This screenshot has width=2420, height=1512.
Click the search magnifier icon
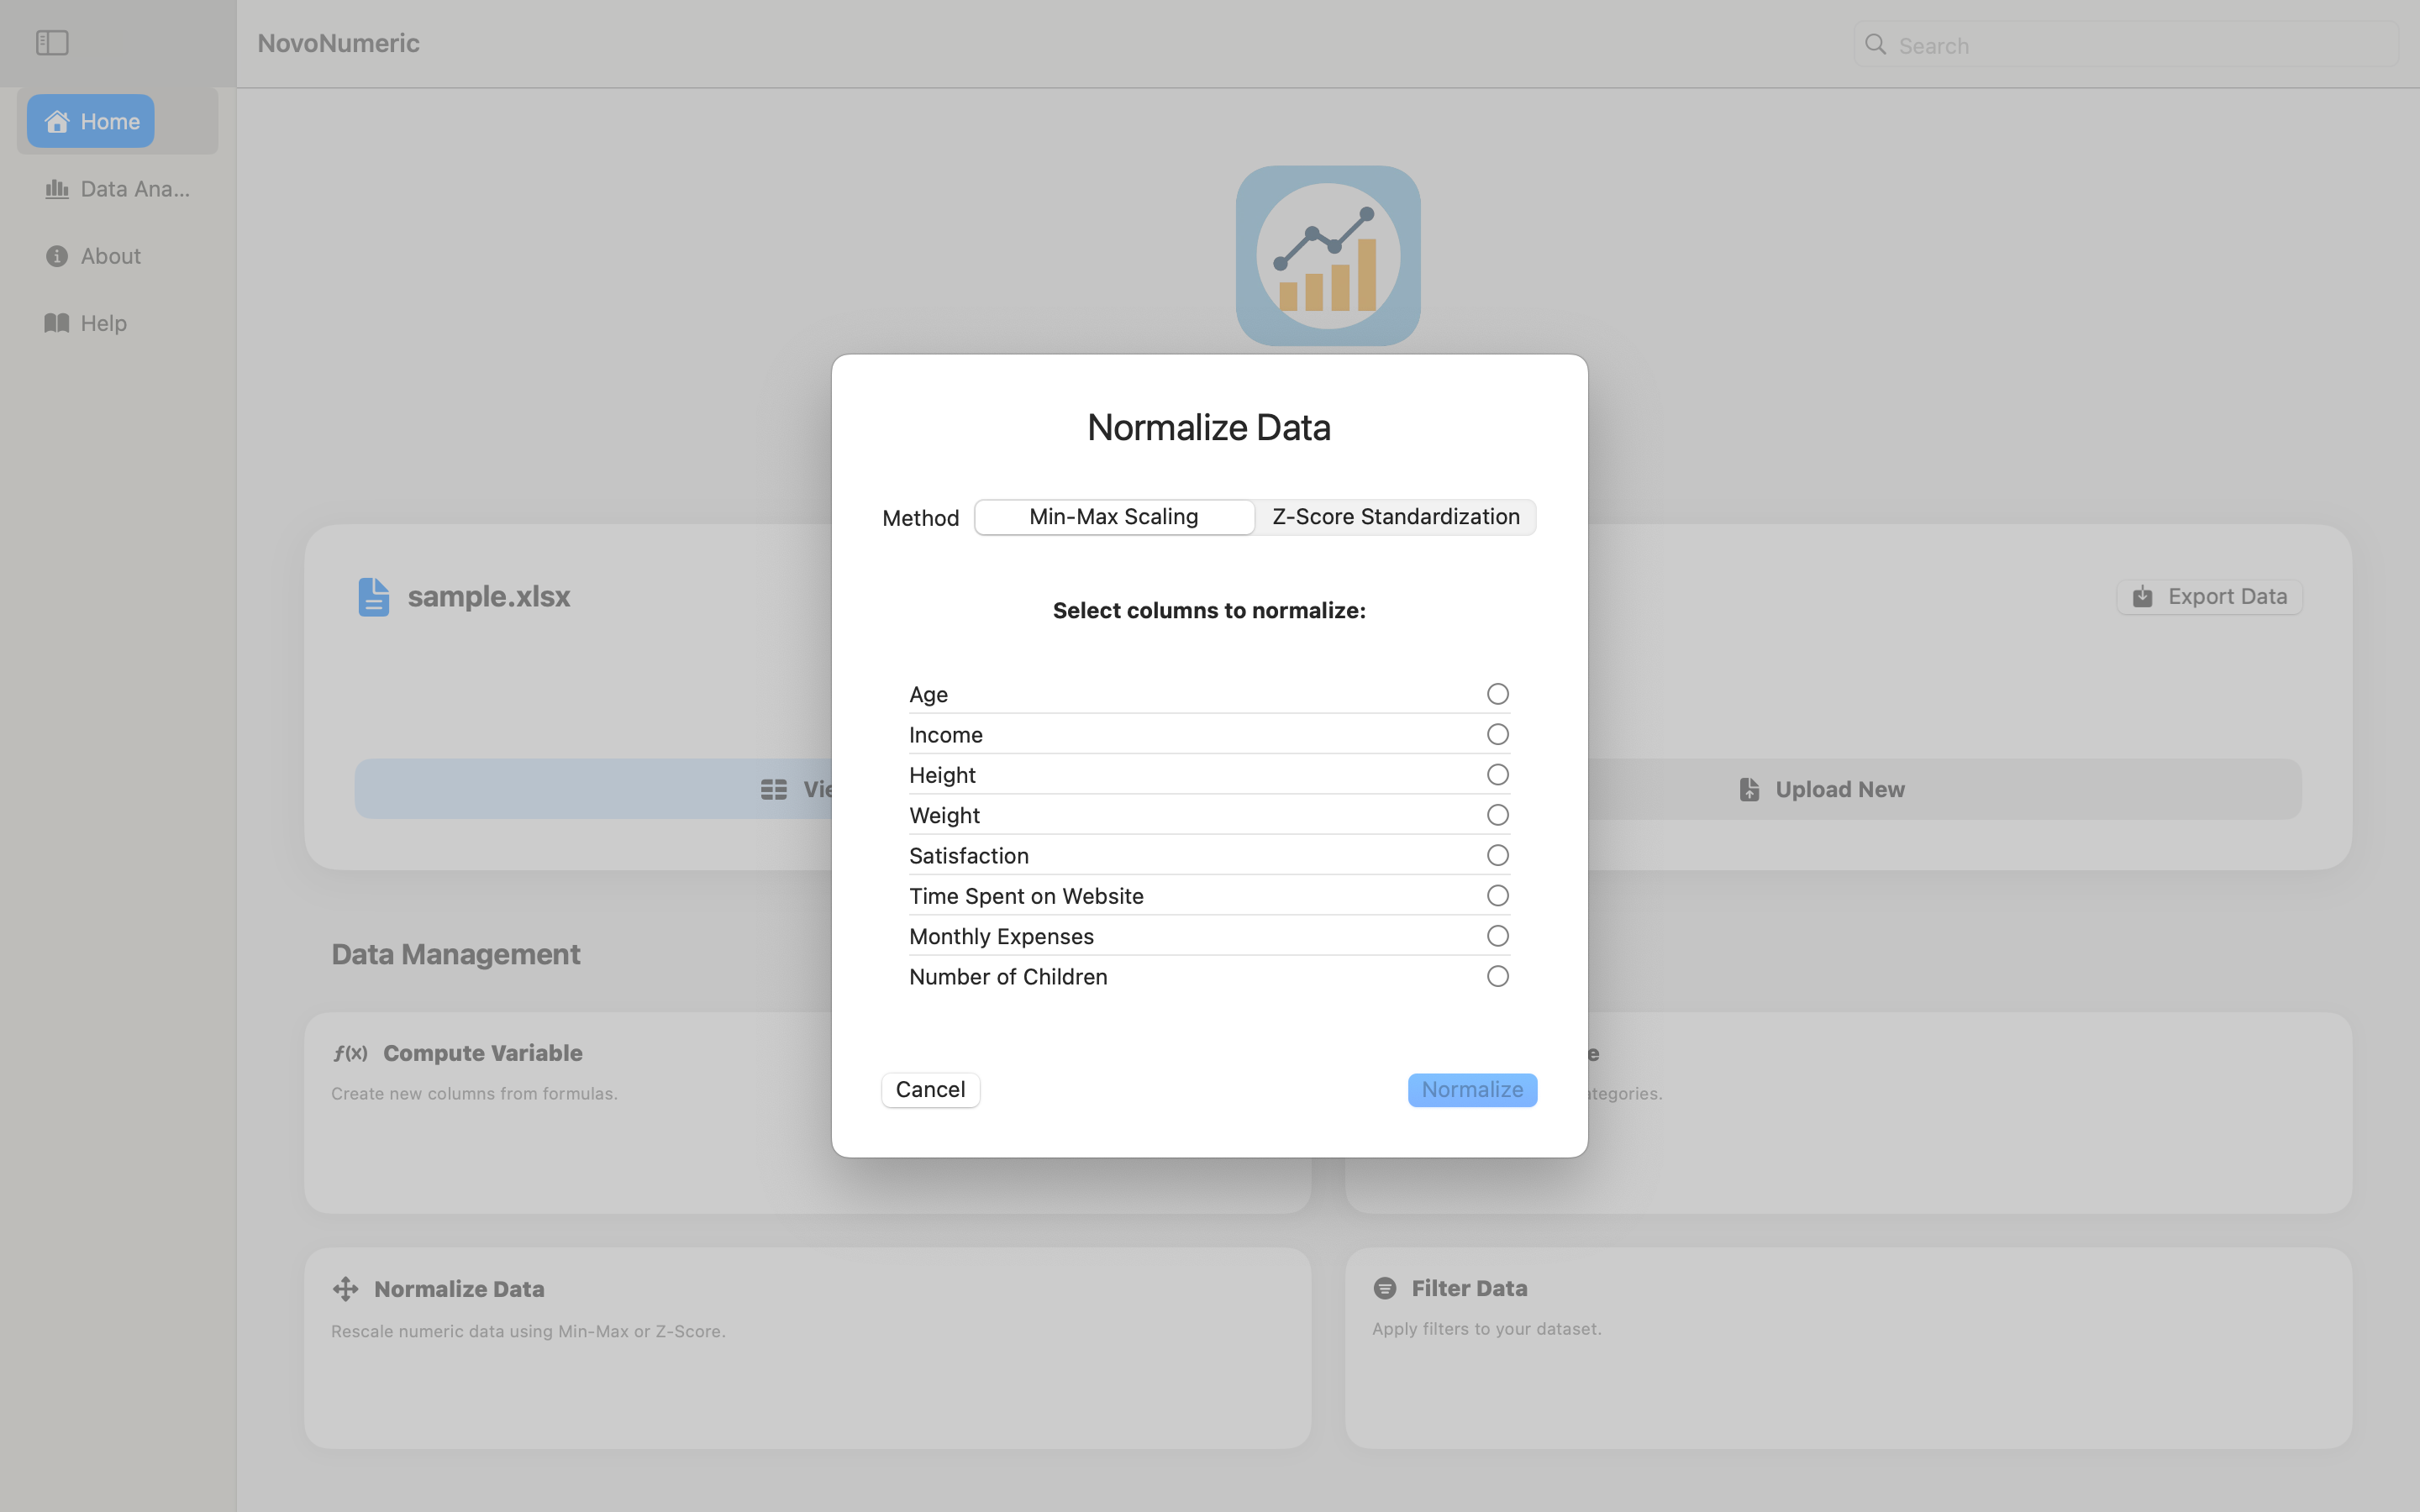(x=1875, y=45)
